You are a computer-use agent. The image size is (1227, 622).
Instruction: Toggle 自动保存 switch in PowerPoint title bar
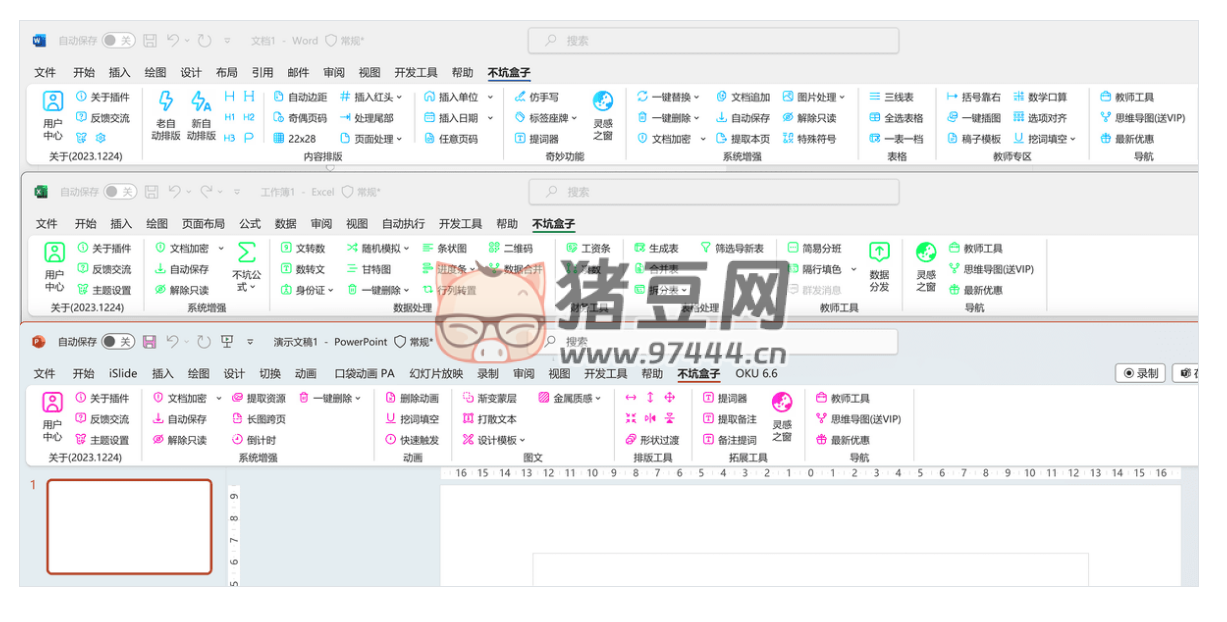[x=119, y=341]
